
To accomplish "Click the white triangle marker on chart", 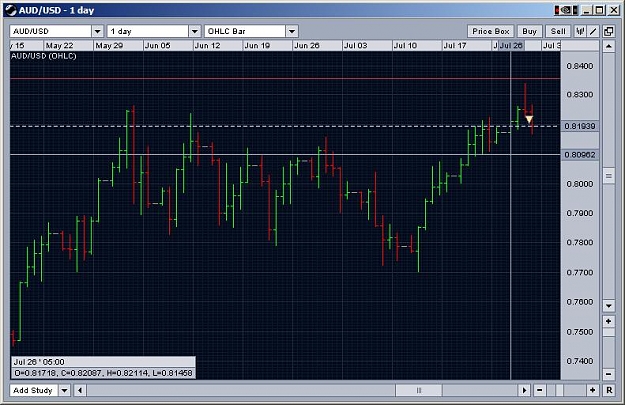I will (529, 119).
